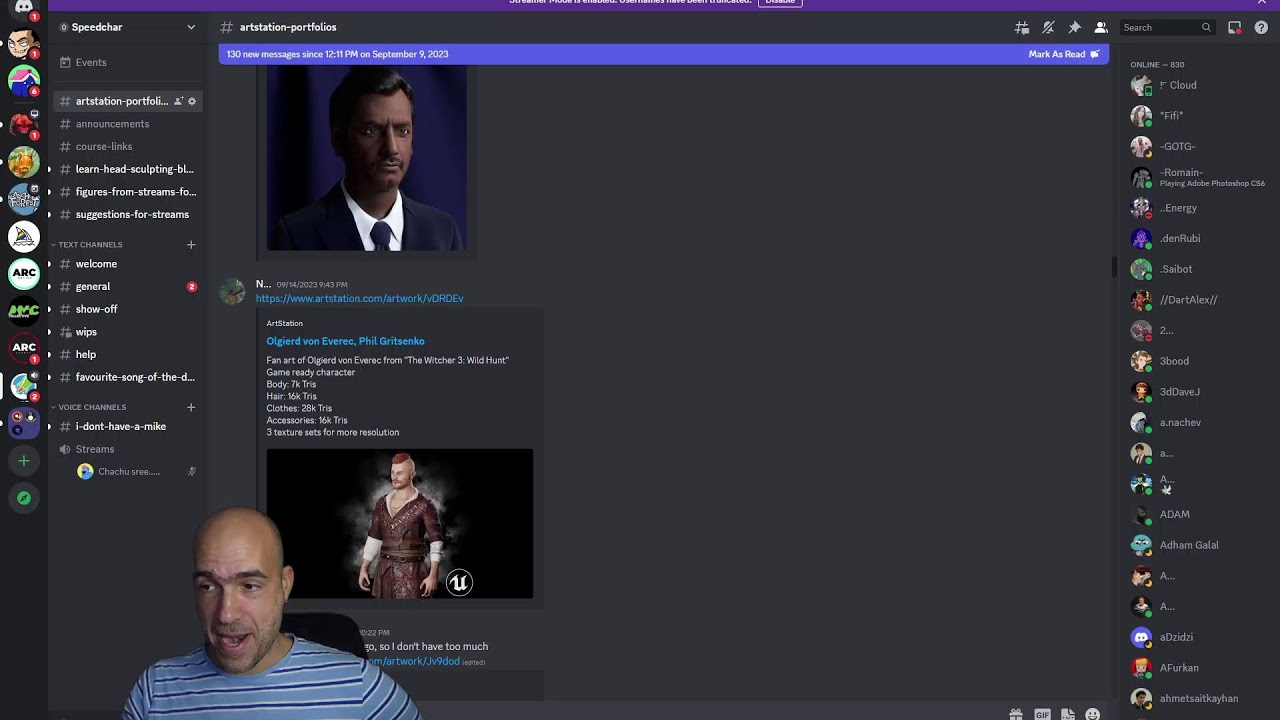Screen dimensions: 1280x720
Task: Open the course-links channel
Action: pos(128,146)
